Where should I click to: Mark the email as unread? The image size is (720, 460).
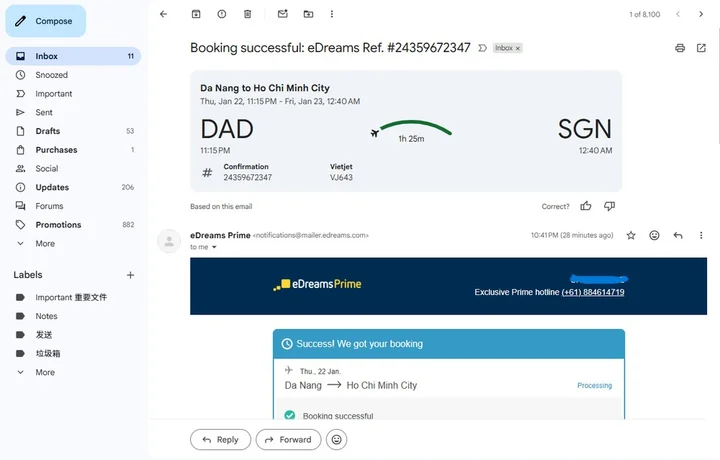click(x=282, y=14)
